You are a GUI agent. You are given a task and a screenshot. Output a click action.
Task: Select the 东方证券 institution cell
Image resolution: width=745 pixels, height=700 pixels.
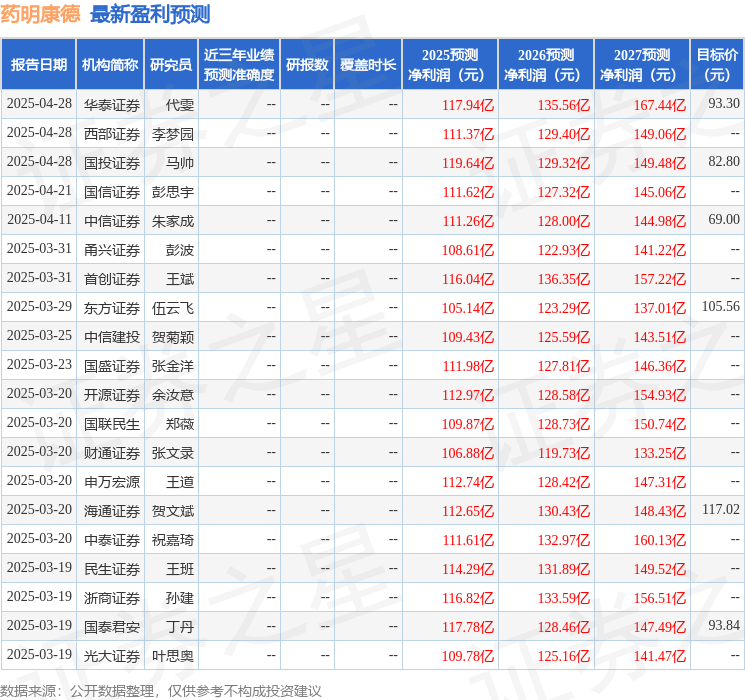click(112, 308)
